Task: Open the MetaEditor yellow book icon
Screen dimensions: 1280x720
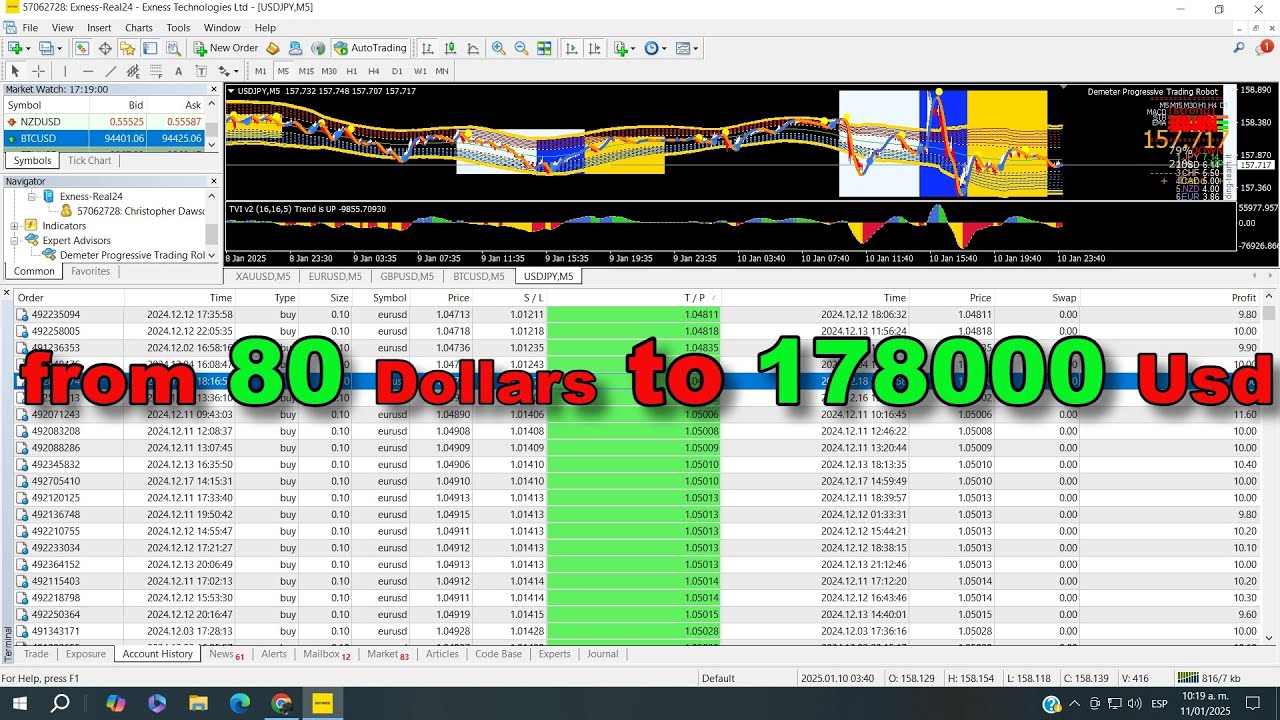Action: click(x=272, y=48)
